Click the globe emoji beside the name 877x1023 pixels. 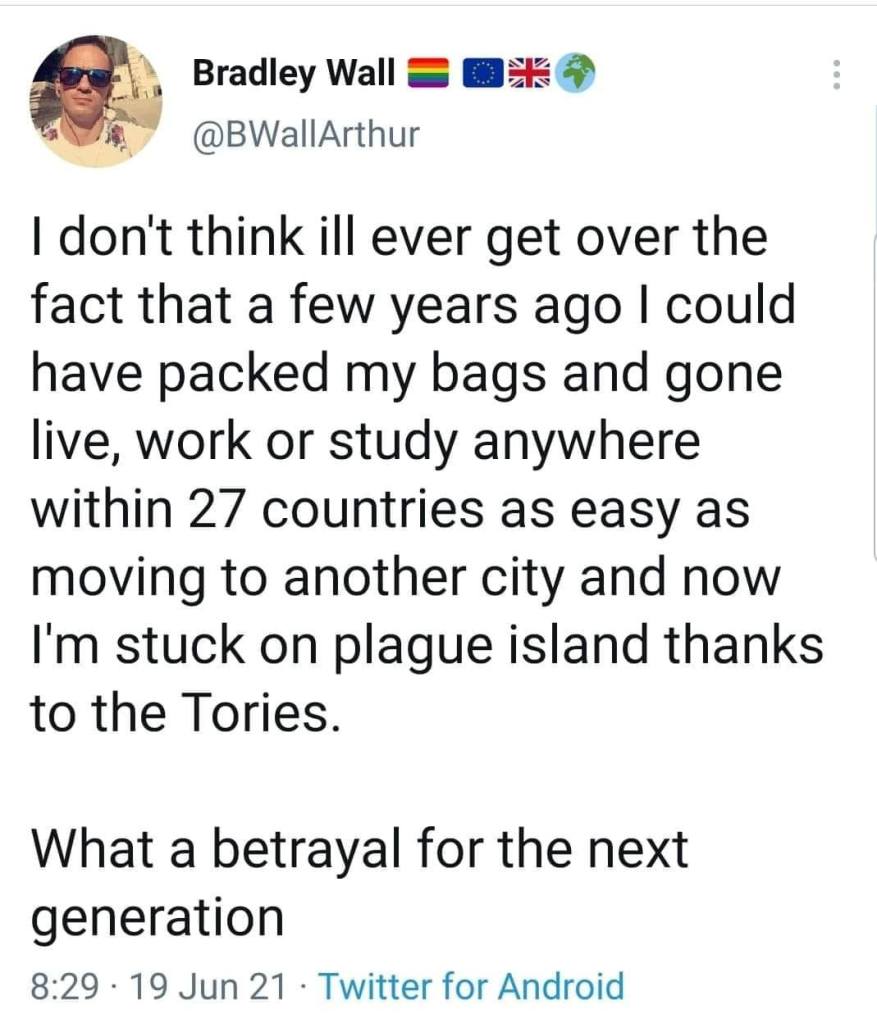(574, 74)
